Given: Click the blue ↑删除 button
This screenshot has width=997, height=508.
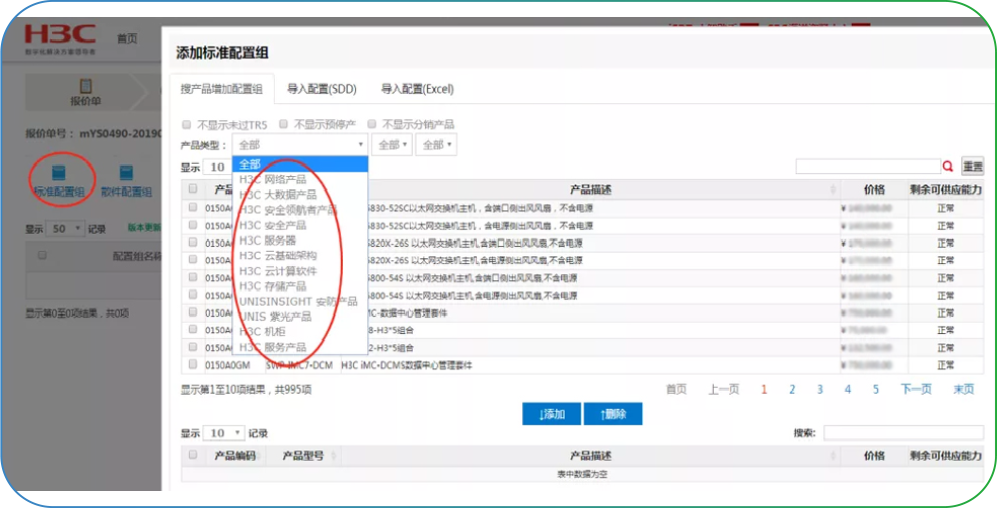Looking at the screenshot, I should click(613, 414).
